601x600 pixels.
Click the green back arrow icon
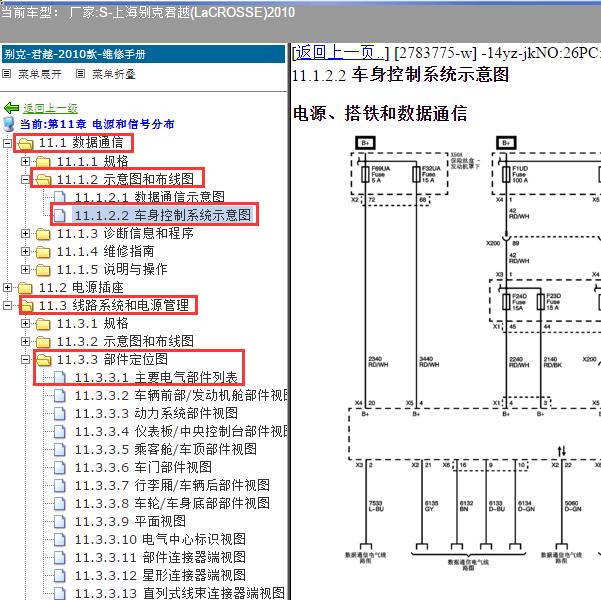click(x=11, y=108)
